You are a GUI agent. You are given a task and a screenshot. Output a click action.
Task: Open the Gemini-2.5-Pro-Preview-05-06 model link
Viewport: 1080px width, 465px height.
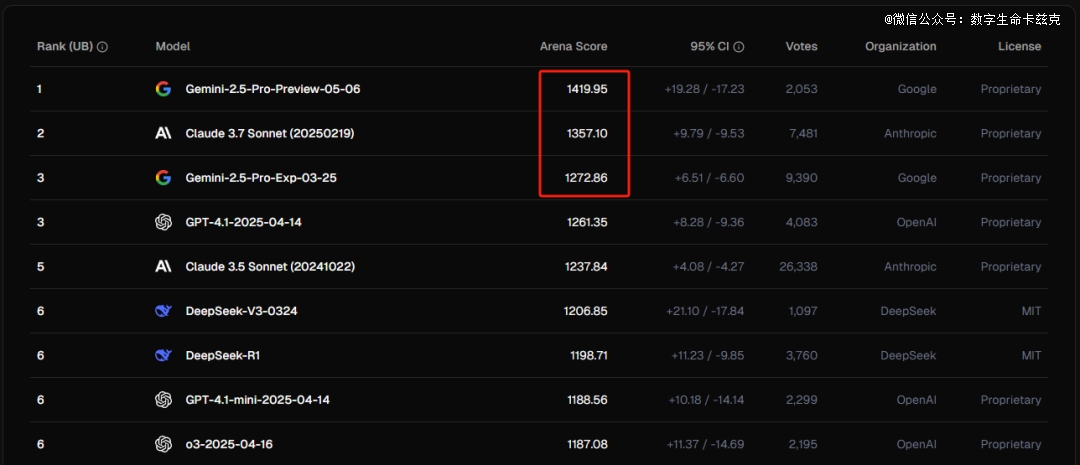(x=273, y=89)
